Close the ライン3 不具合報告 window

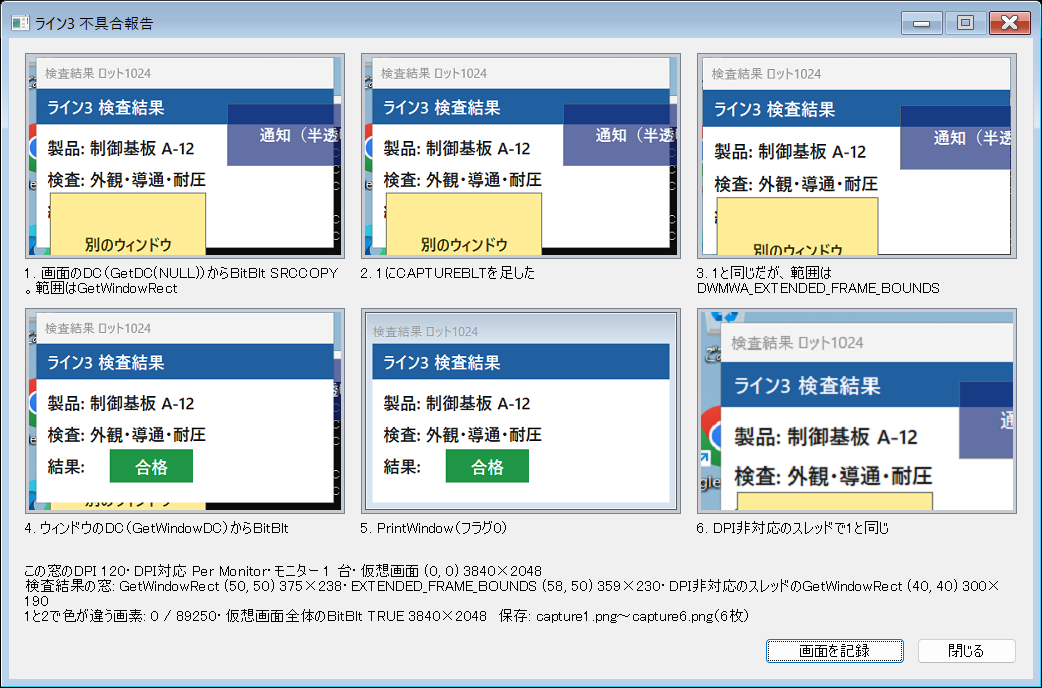(x=1009, y=23)
